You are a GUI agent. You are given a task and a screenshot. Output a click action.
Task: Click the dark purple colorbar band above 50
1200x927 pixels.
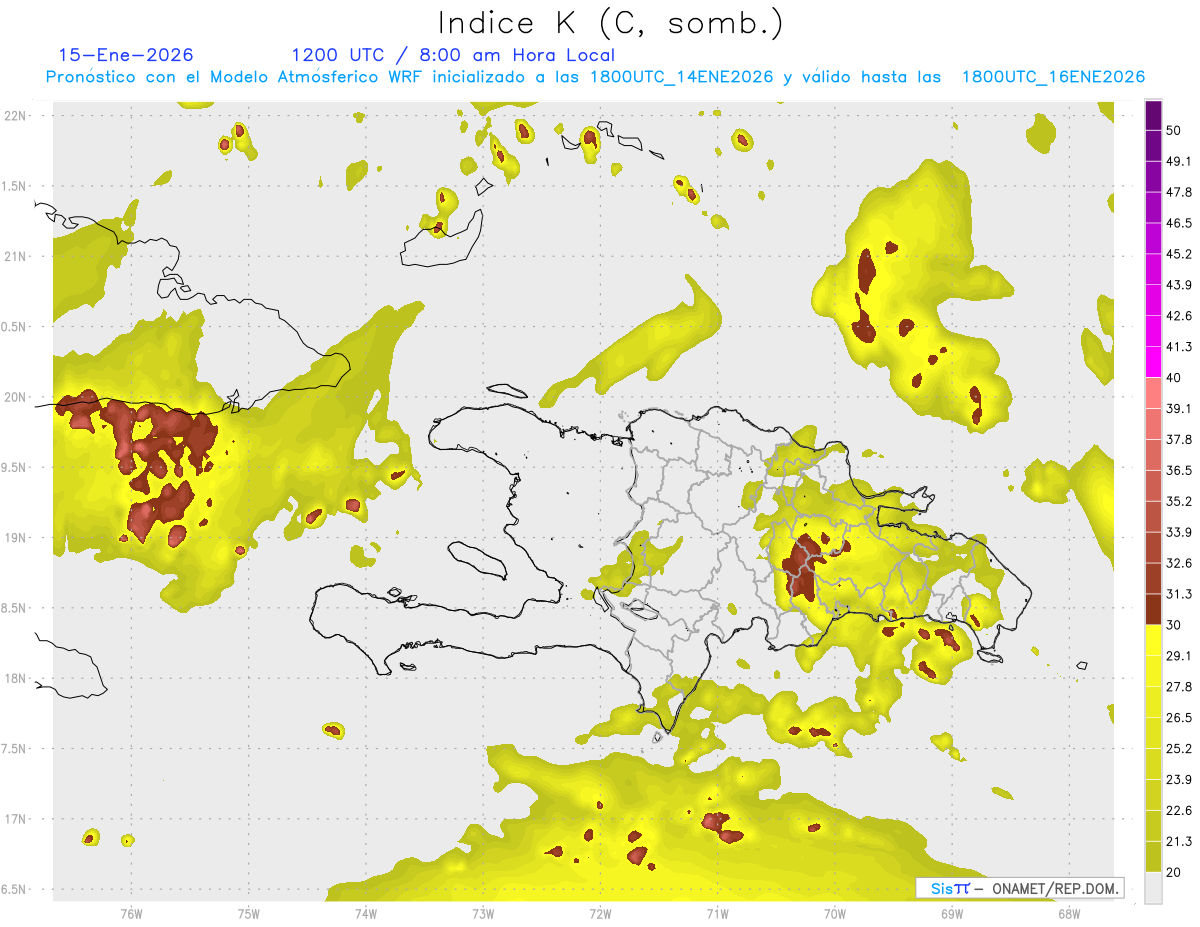(x=1153, y=115)
